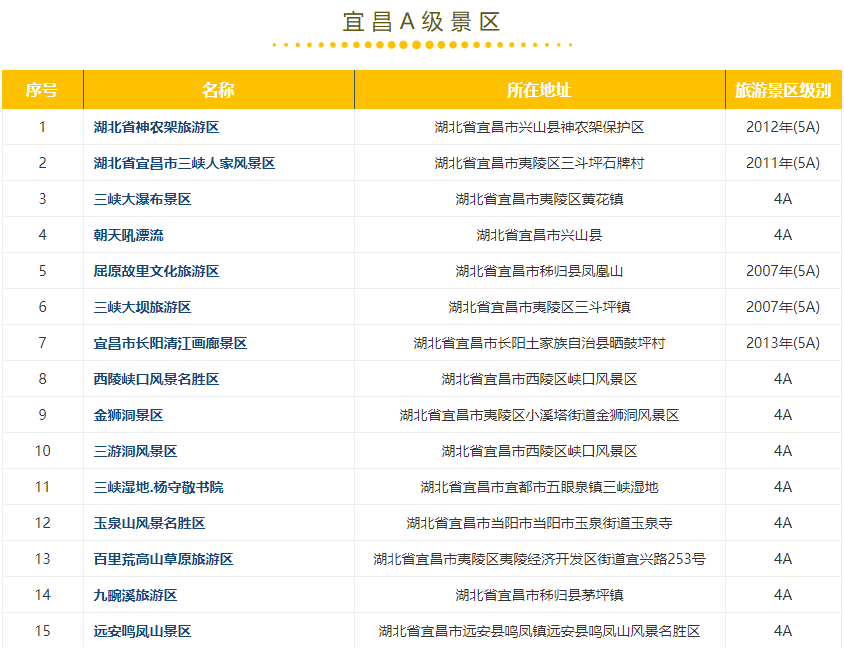Click the level cell 2012年(5A)
The height and width of the screenshot is (648, 844).
[x=783, y=127]
